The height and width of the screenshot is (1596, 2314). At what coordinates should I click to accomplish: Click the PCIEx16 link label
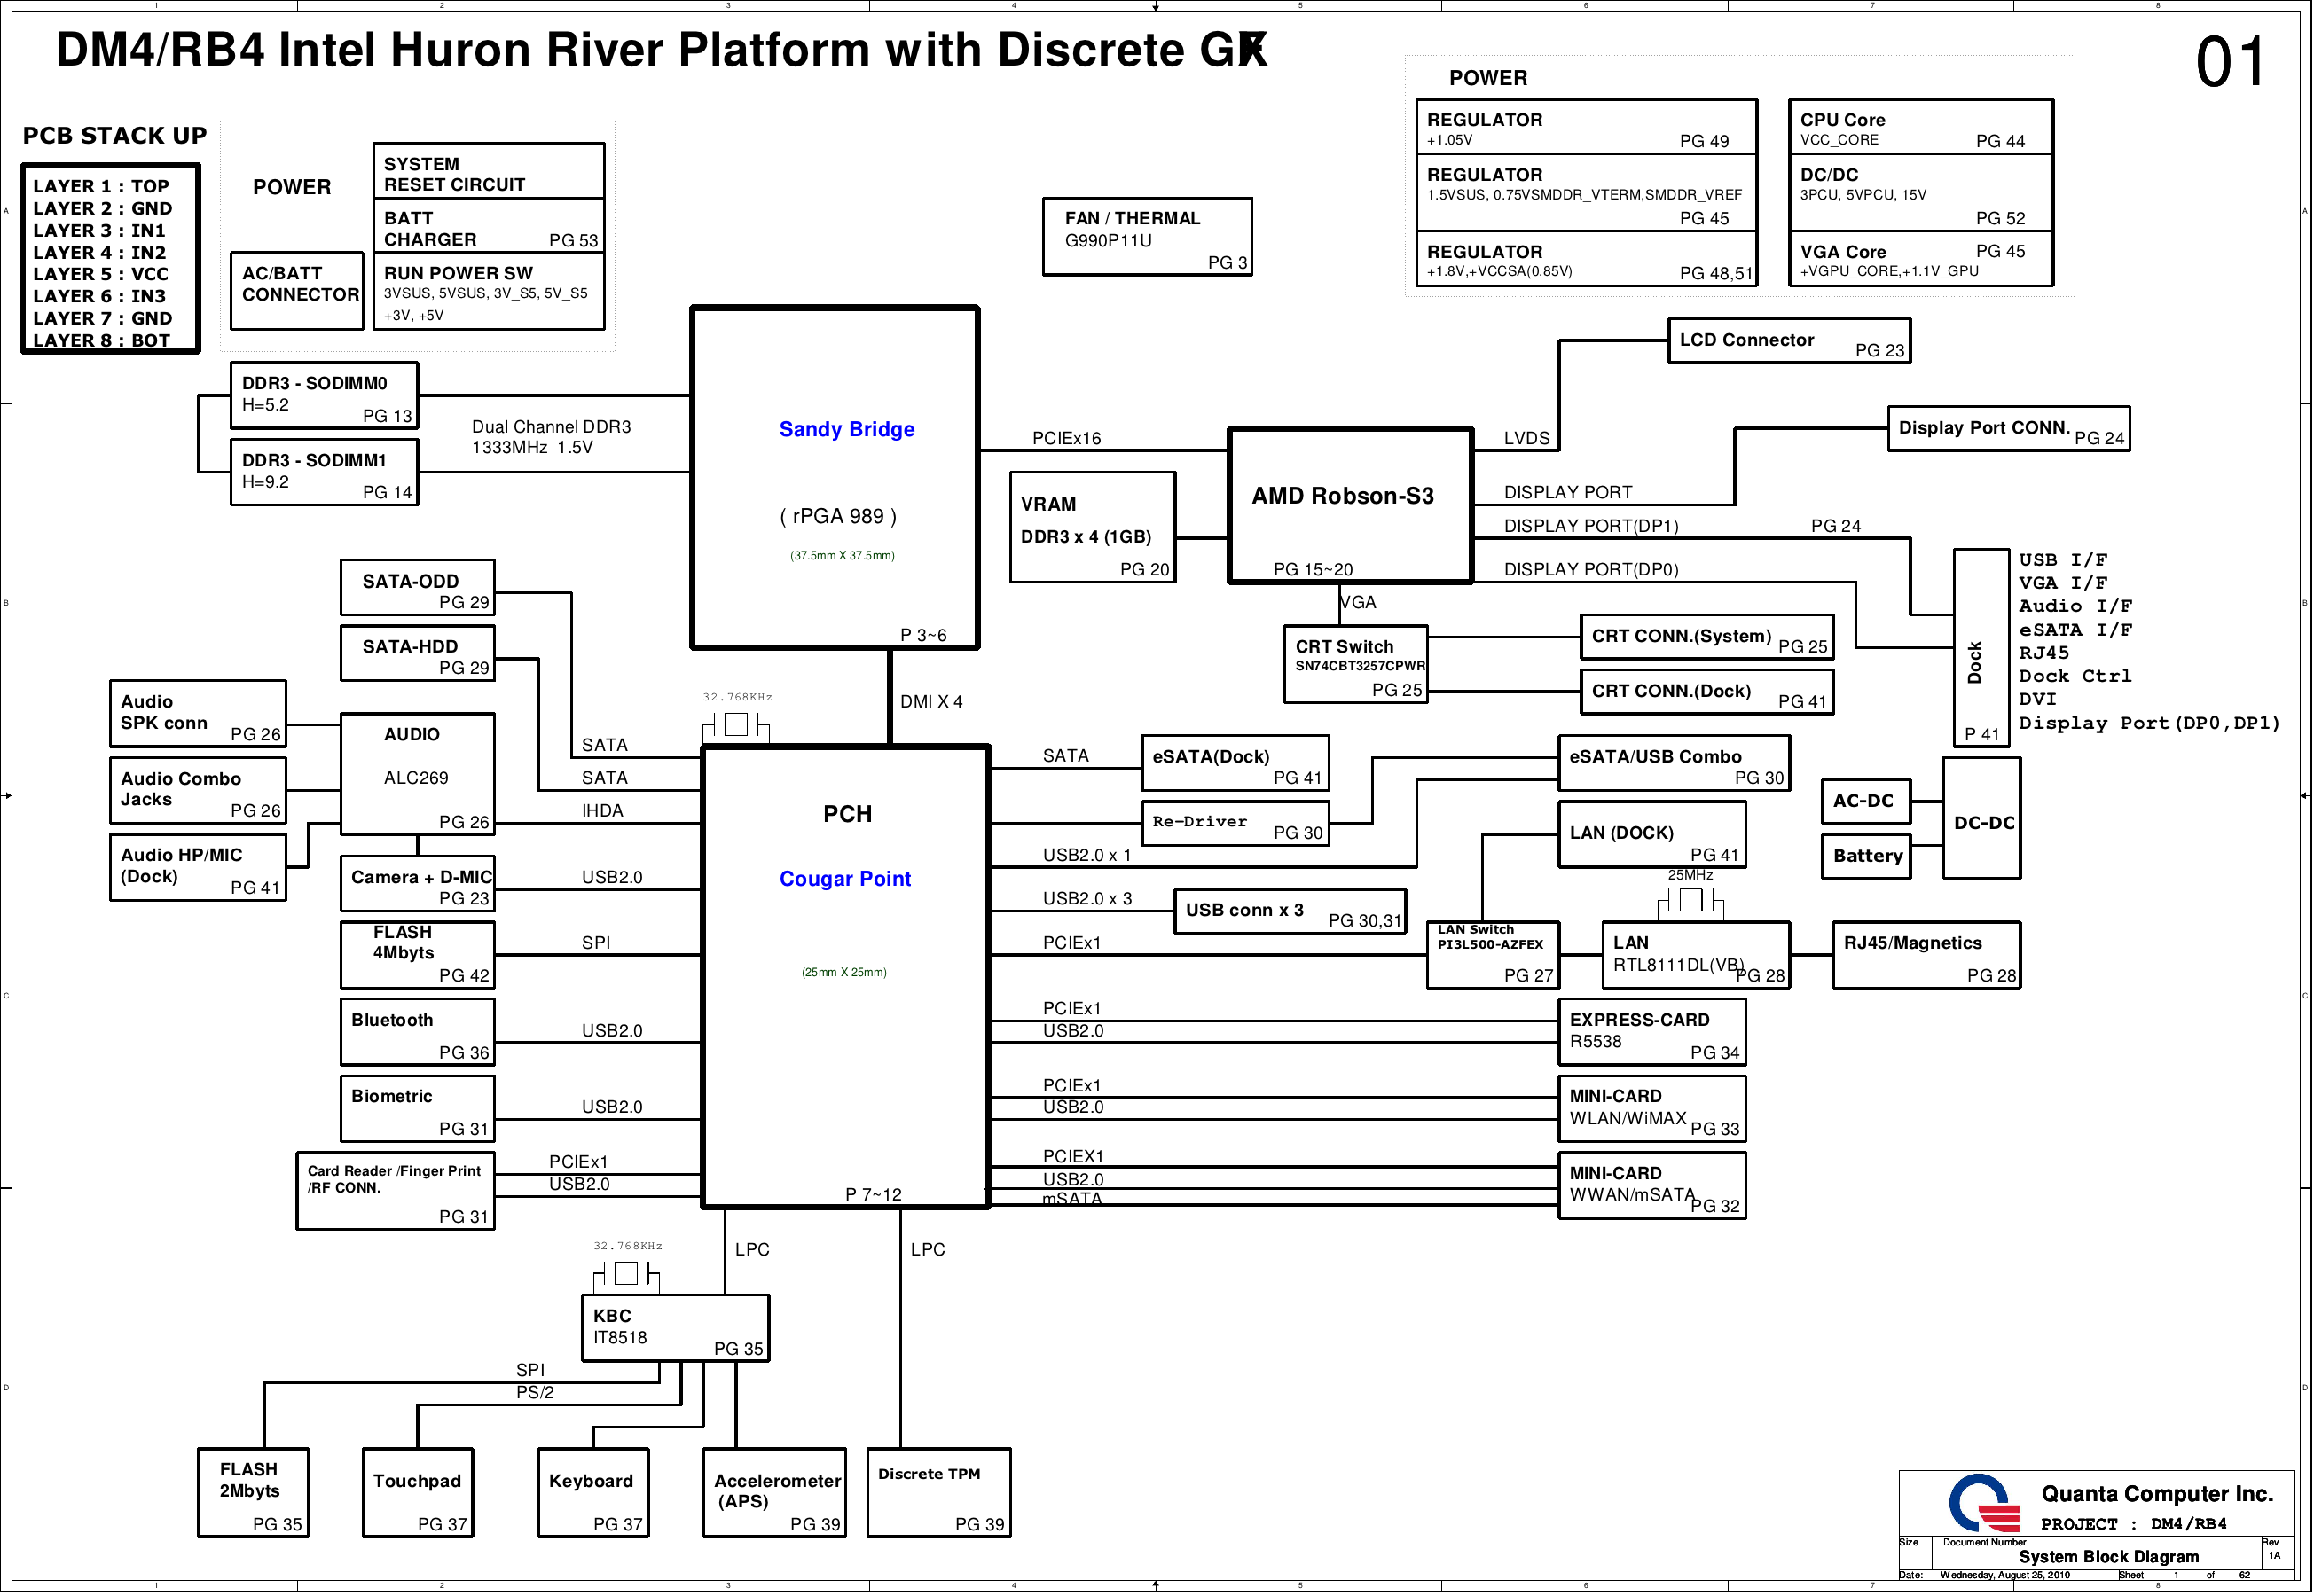pyautogui.click(x=1066, y=439)
